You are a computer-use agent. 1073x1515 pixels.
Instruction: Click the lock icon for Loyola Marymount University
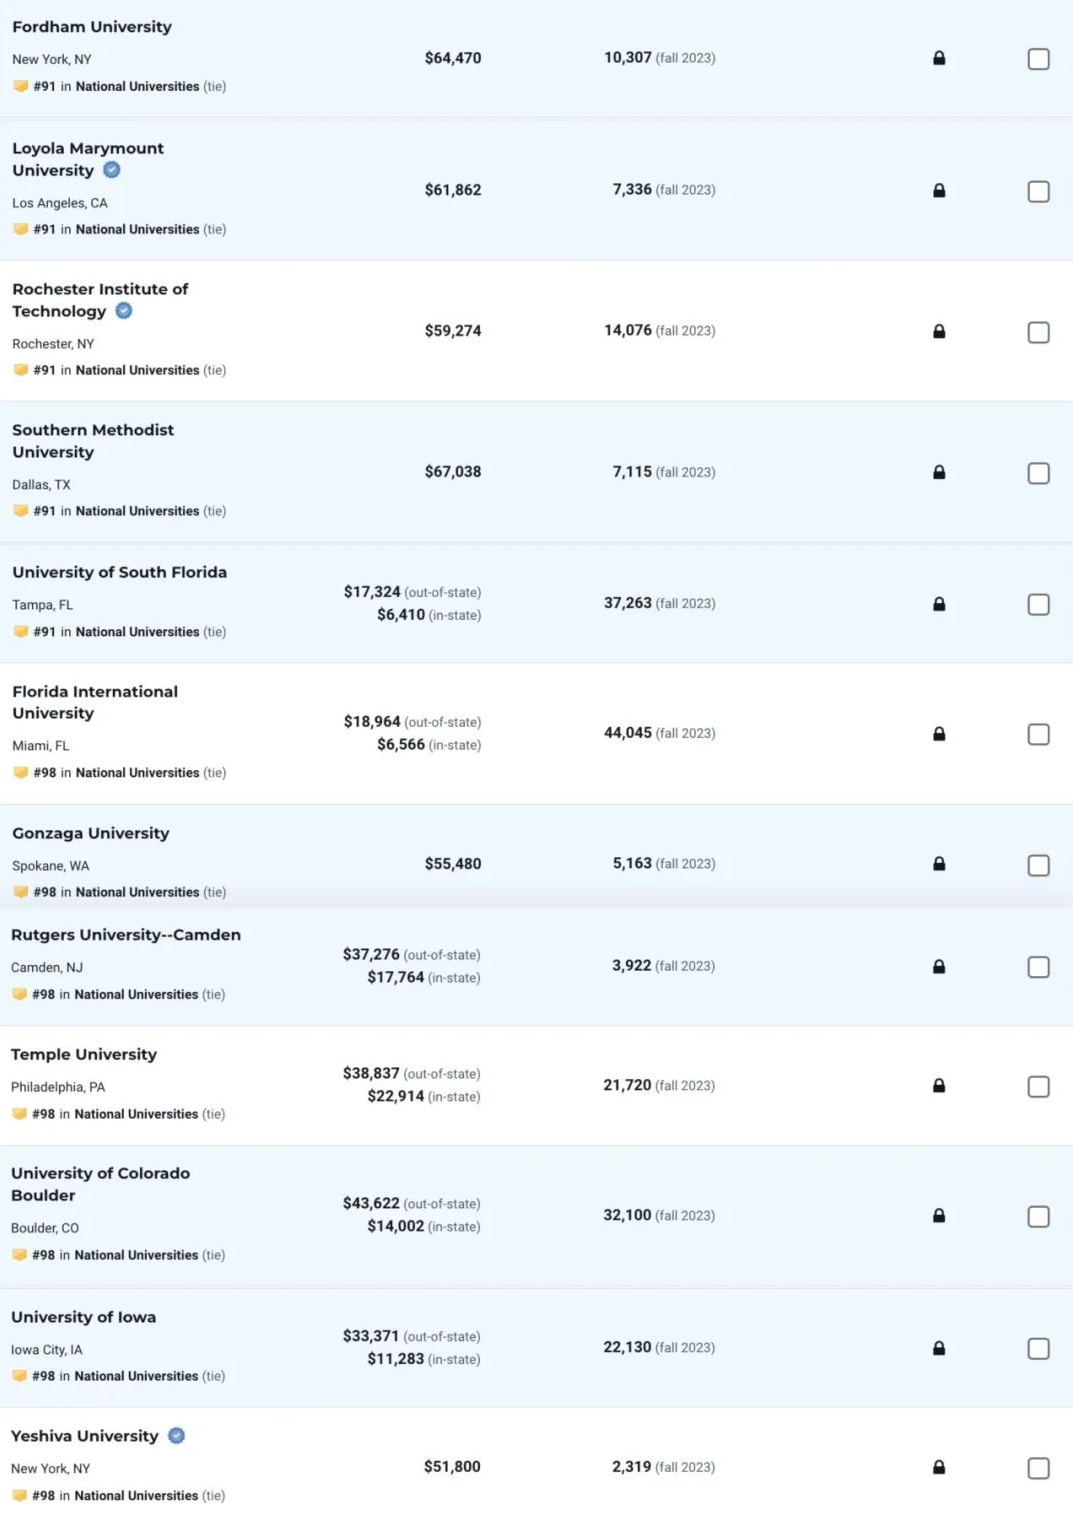coord(939,190)
